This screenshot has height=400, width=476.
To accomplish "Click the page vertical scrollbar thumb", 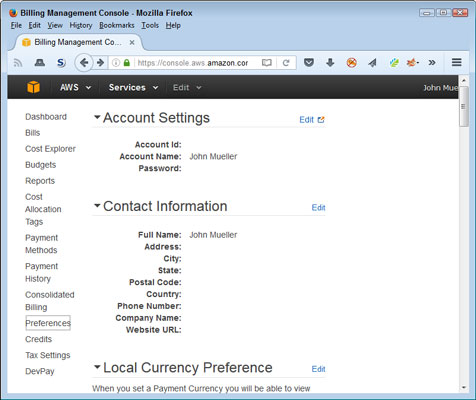I will pyautogui.click(x=463, y=106).
